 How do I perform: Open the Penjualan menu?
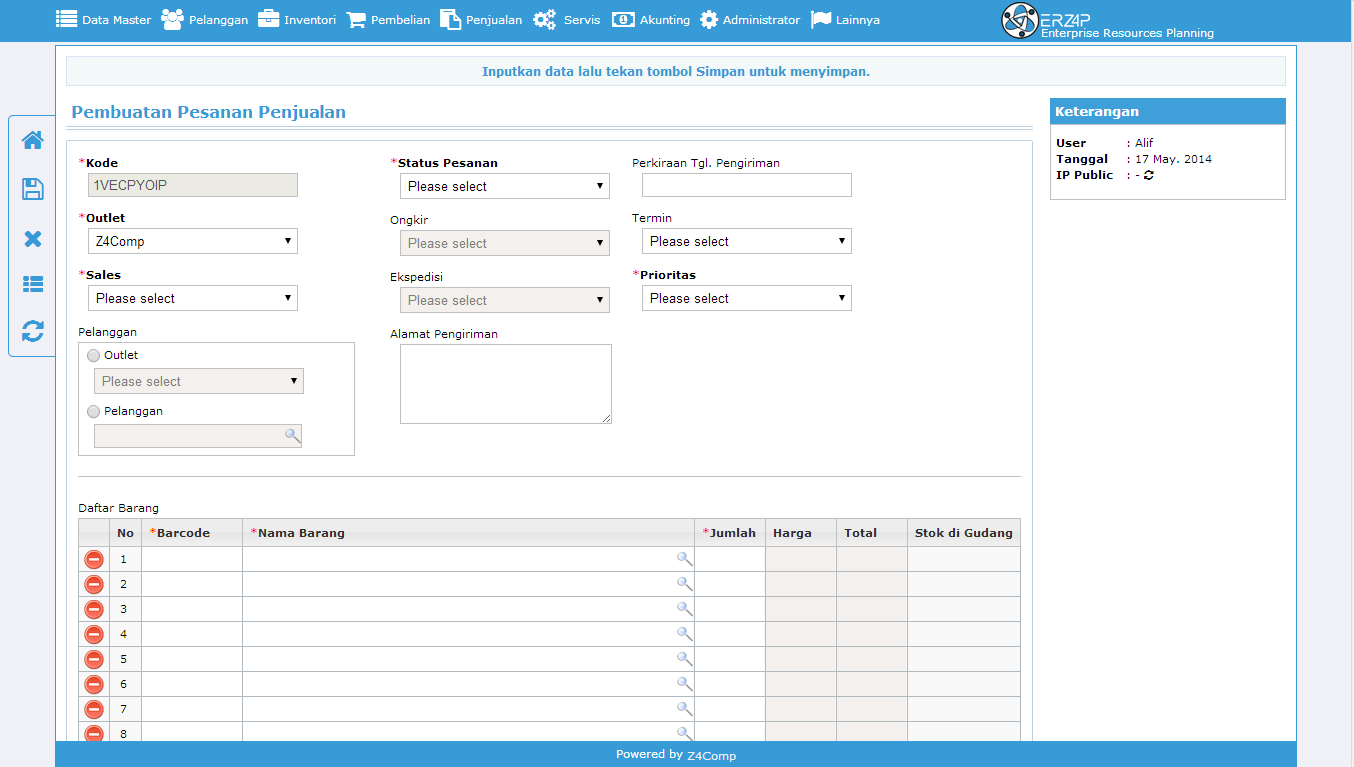(x=481, y=19)
